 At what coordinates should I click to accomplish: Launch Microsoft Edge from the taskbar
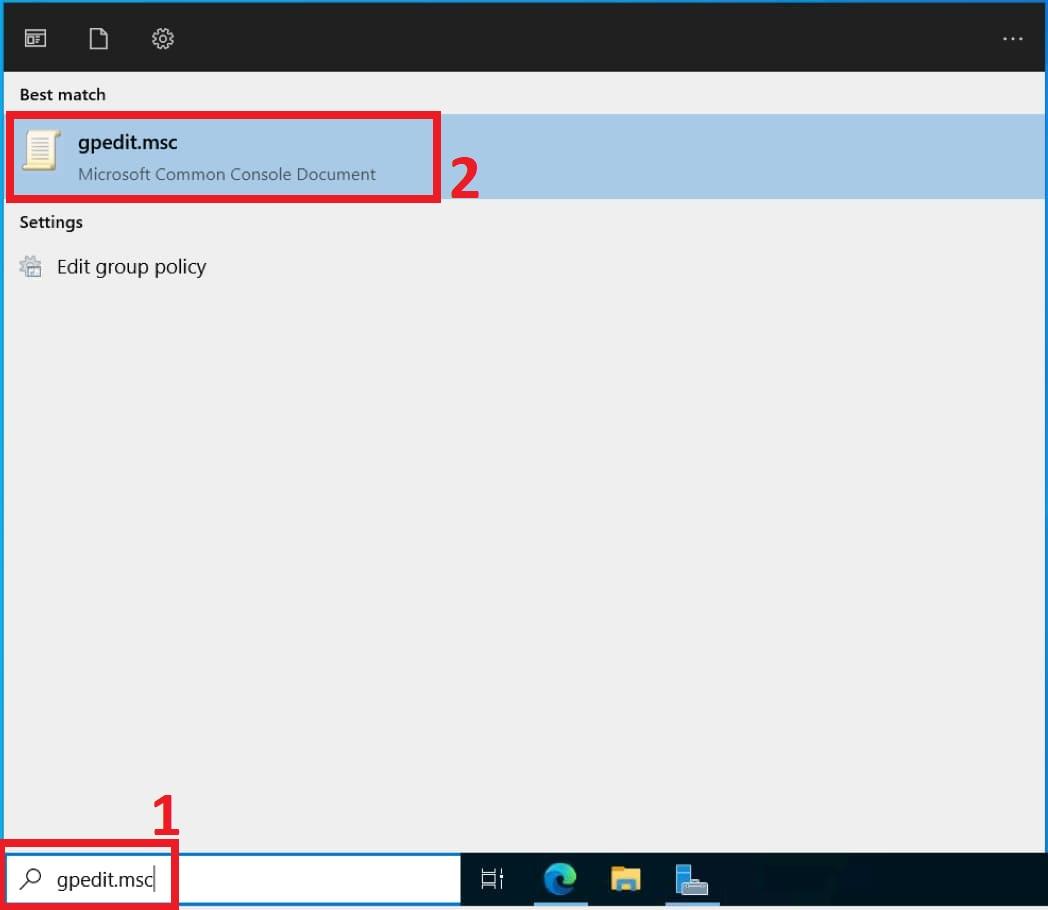point(560,879)
